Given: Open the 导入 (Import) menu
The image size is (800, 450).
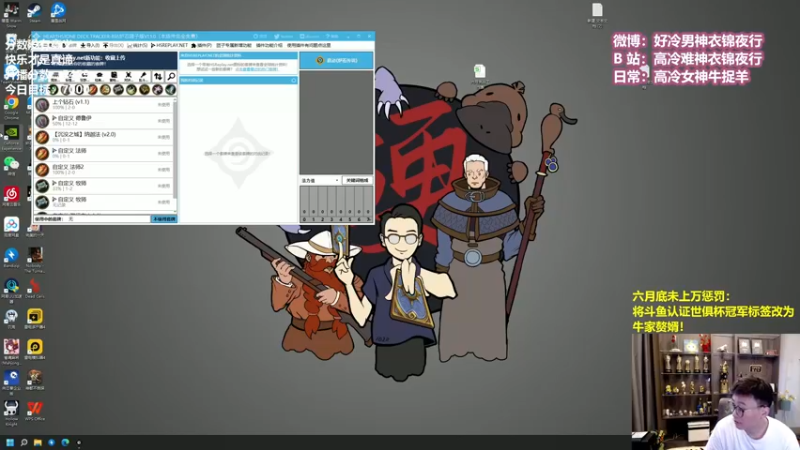Looking at the screenshot, I should click(90, 45).
